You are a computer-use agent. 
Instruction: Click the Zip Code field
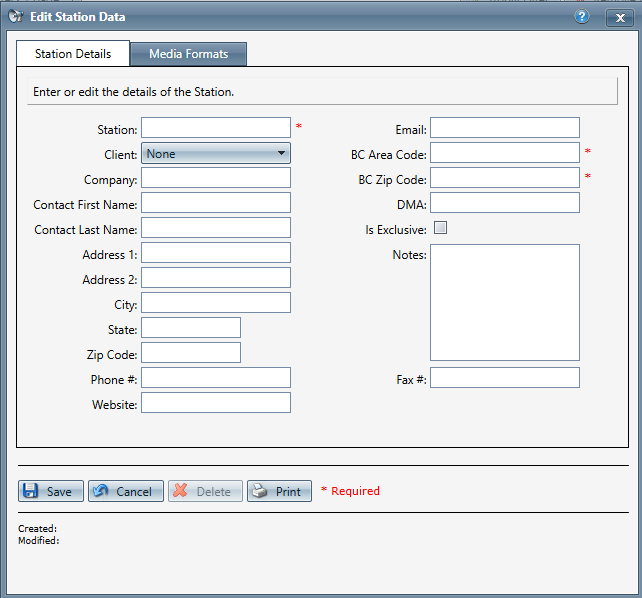[191, 352]
